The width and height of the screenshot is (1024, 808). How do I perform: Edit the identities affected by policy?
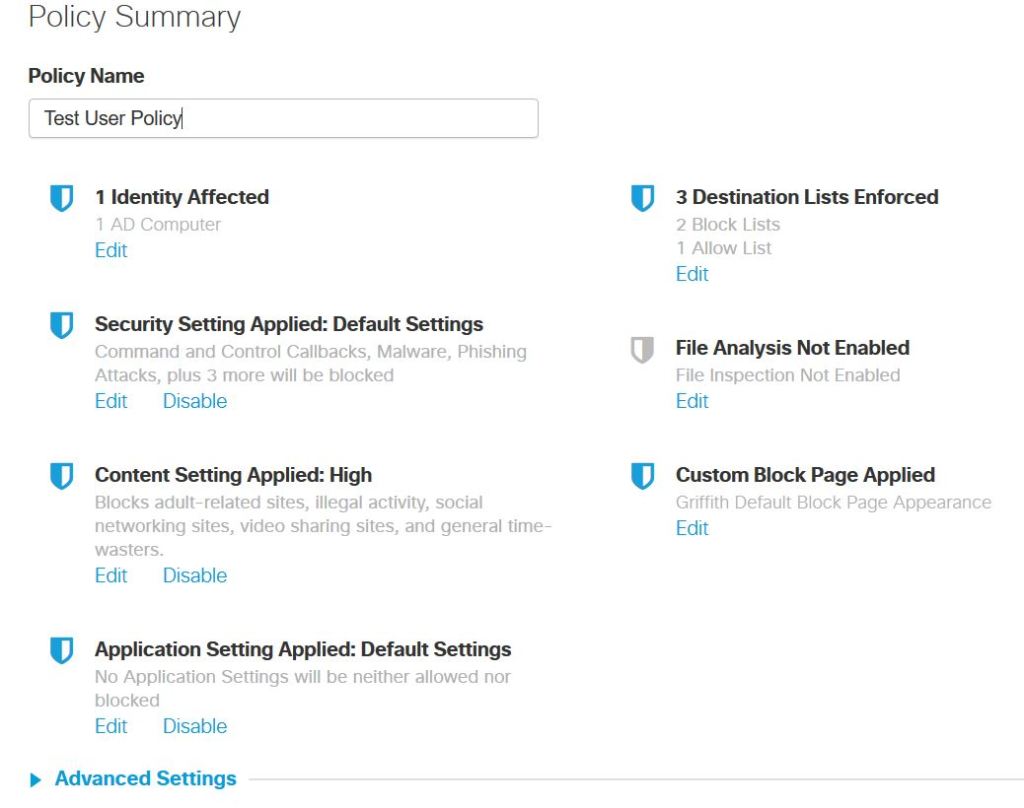click(111, 250)
